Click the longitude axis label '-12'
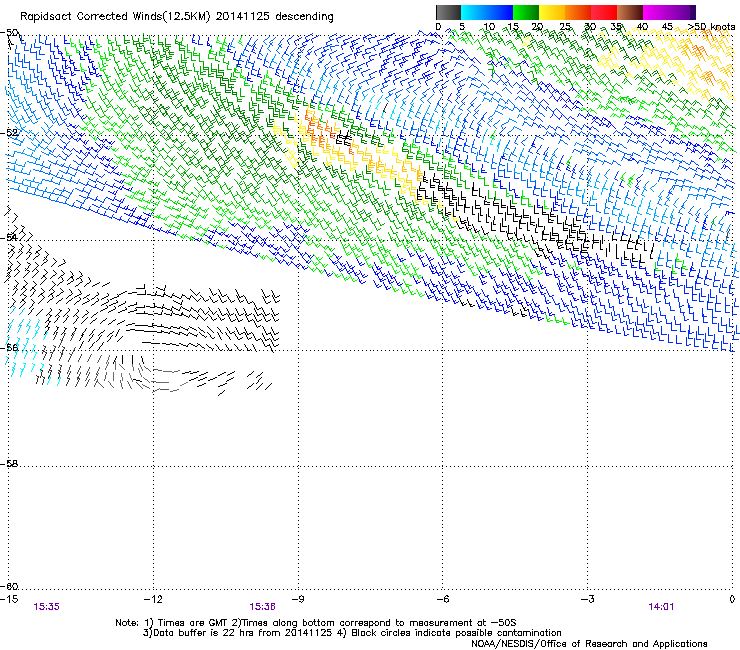 click(x=153, y=599)
